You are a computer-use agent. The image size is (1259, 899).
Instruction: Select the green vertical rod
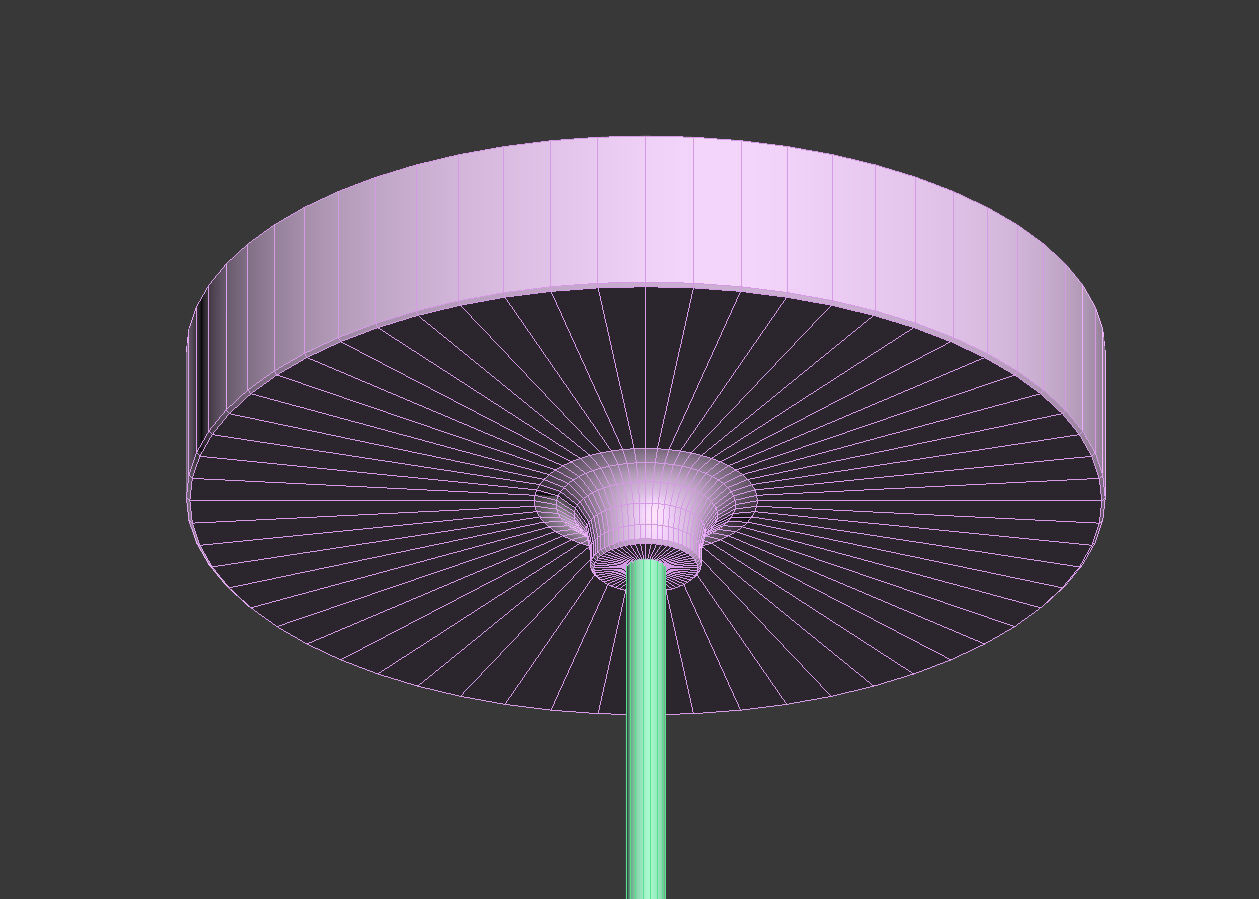pyautogui.click(x=646, y=730)
